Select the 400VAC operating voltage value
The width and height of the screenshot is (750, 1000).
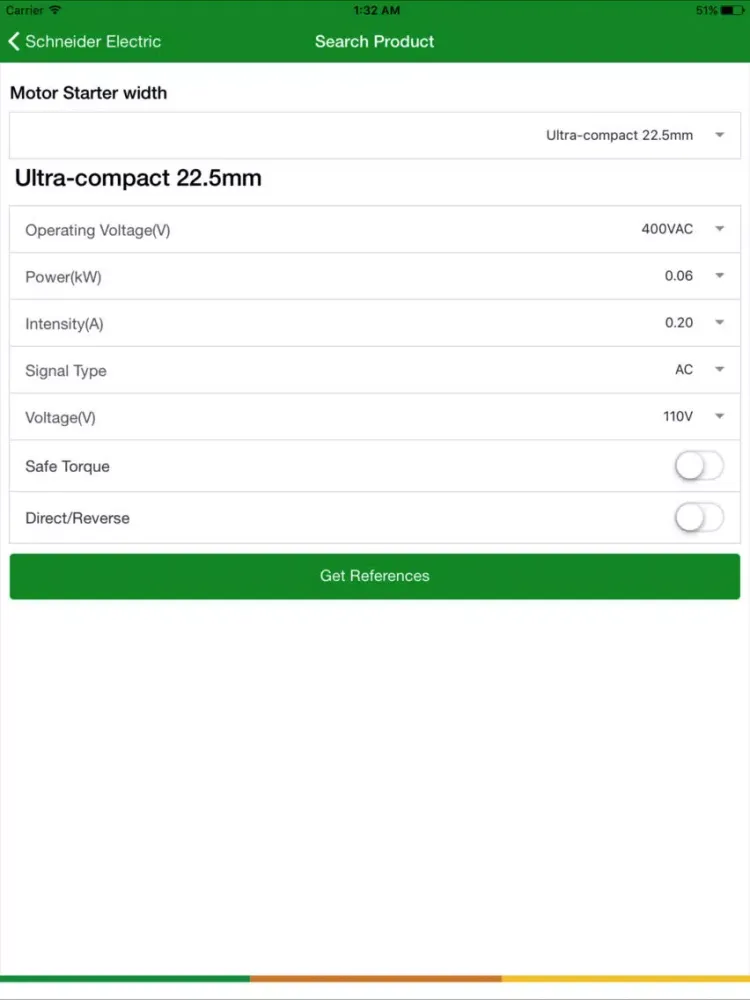[x=667, y=229]
